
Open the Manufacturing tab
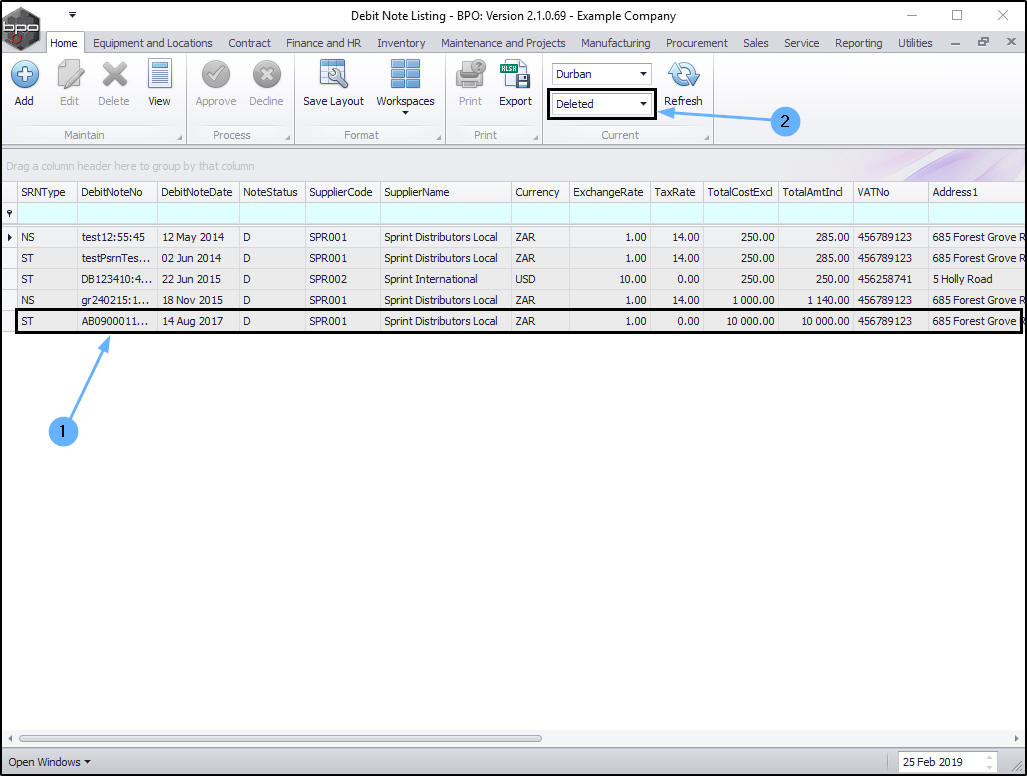click(x=616, y=43)
